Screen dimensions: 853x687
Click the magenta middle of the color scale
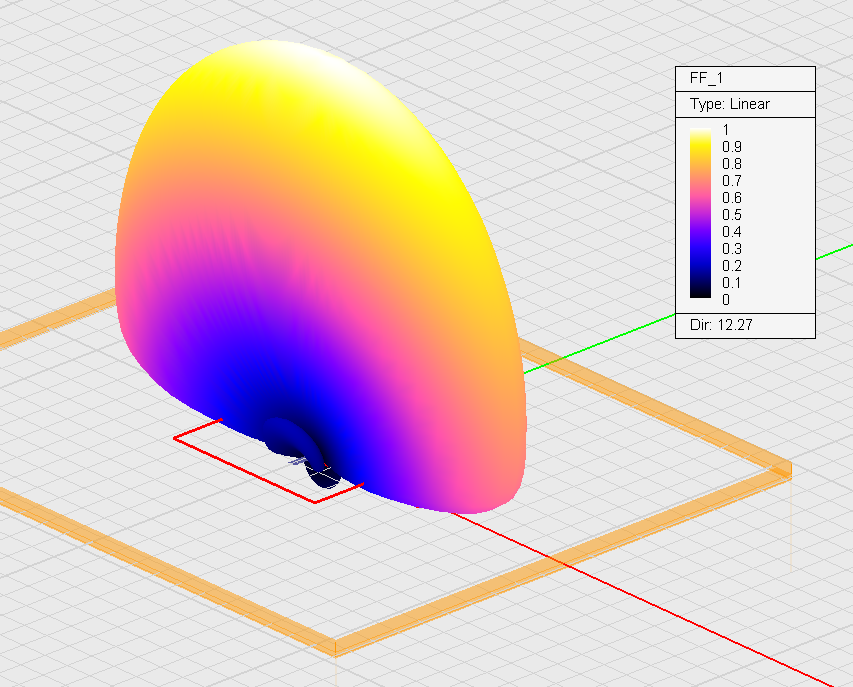tap(701, 212)
